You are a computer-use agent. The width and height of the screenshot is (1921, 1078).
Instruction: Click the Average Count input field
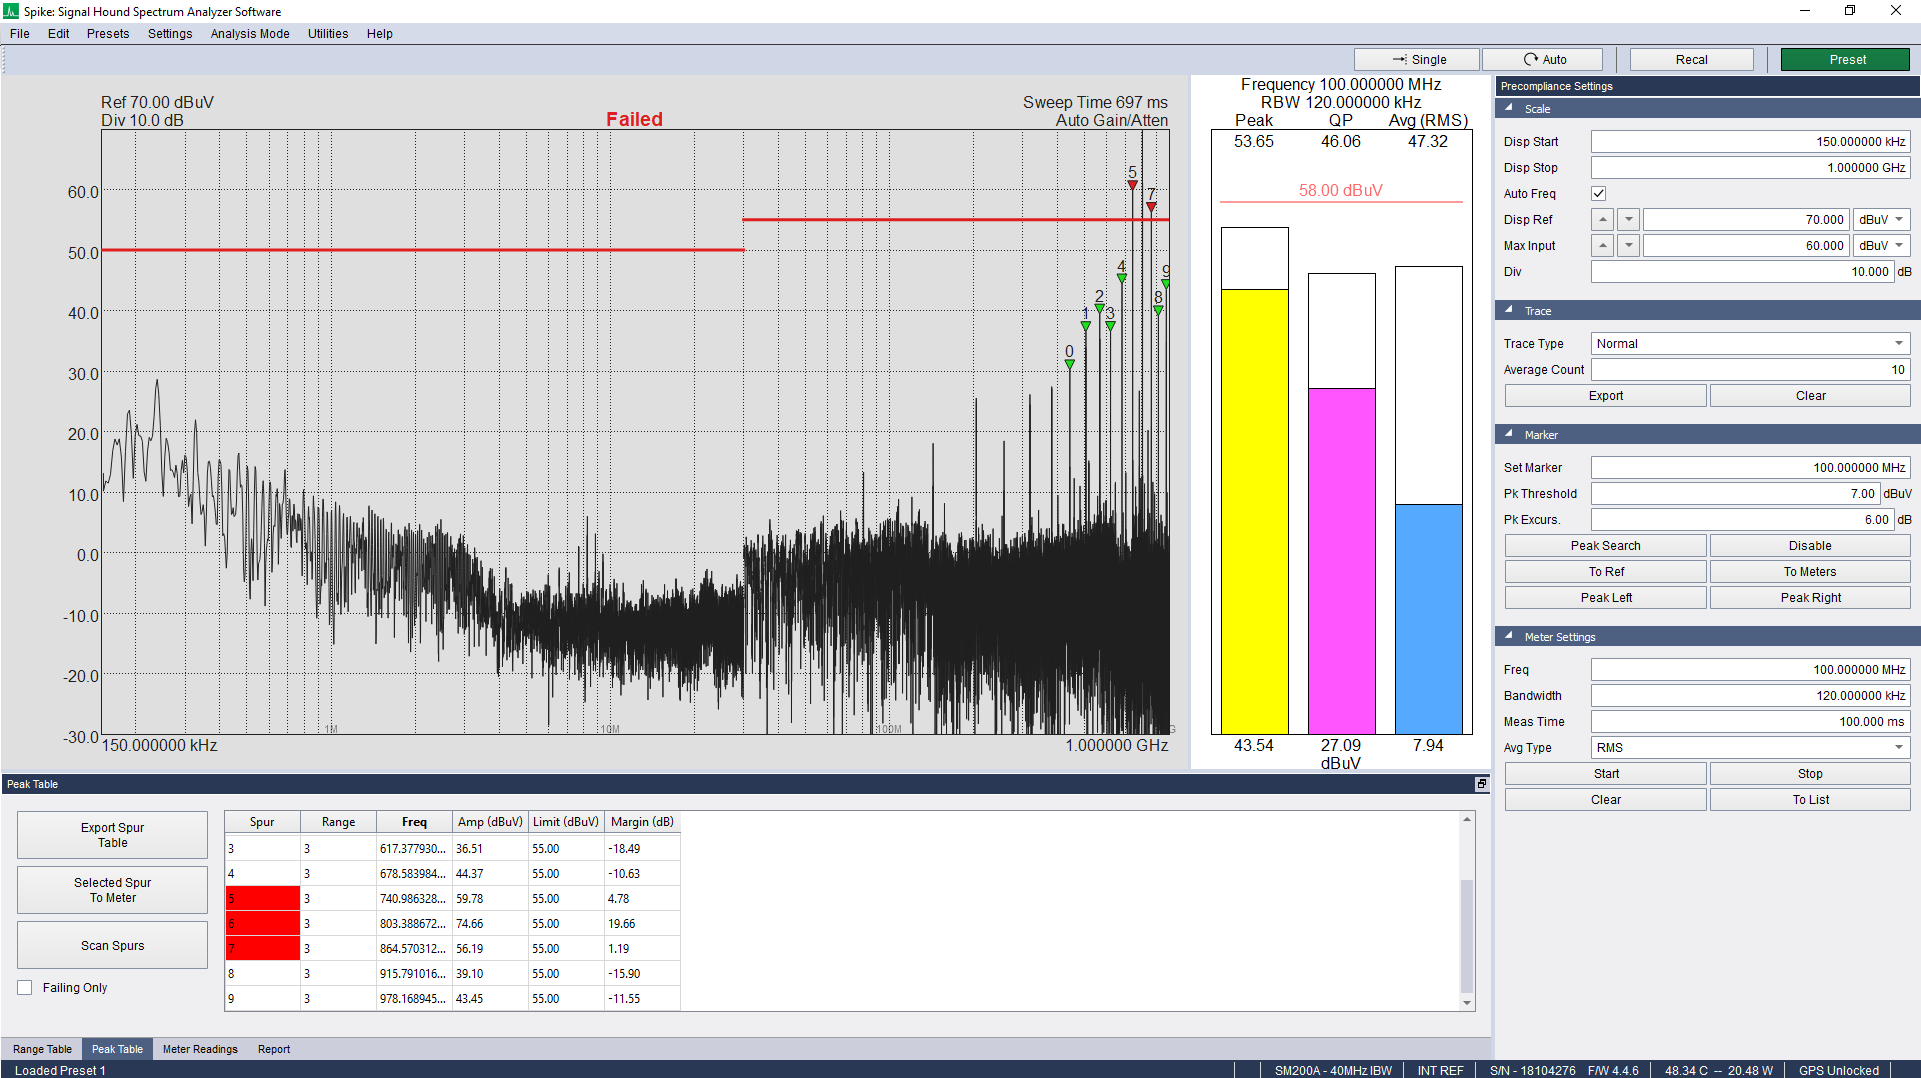click(1750, 370)
